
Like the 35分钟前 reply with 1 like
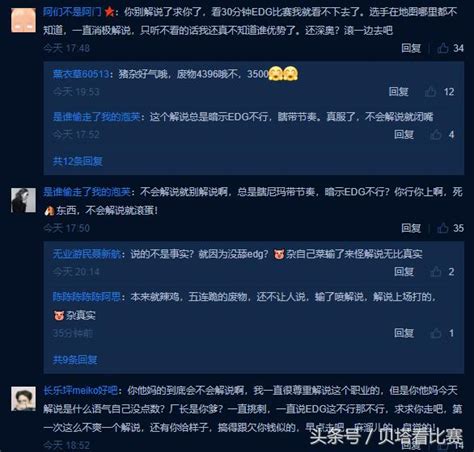pyautogui.click(x=436, y=333)
